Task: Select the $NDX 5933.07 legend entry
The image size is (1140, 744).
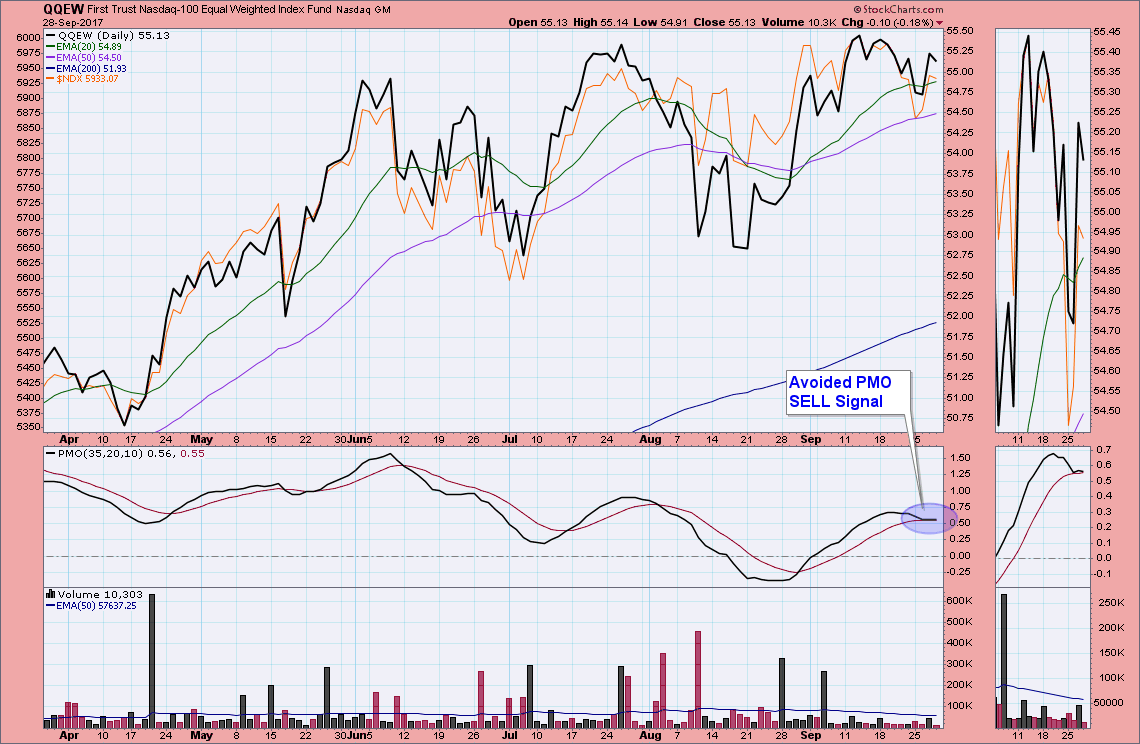Action: [x=82, y=79]
